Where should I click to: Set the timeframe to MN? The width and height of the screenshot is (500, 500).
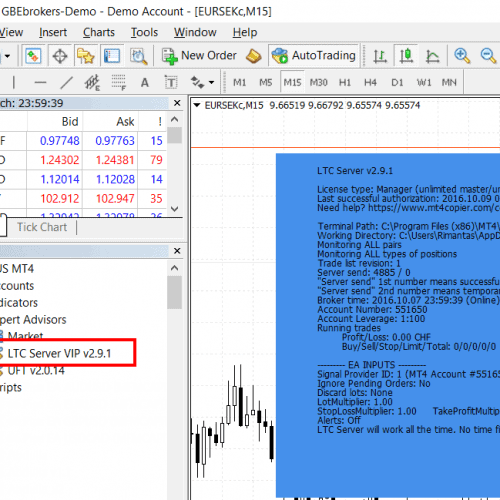[x=449, y=82]
